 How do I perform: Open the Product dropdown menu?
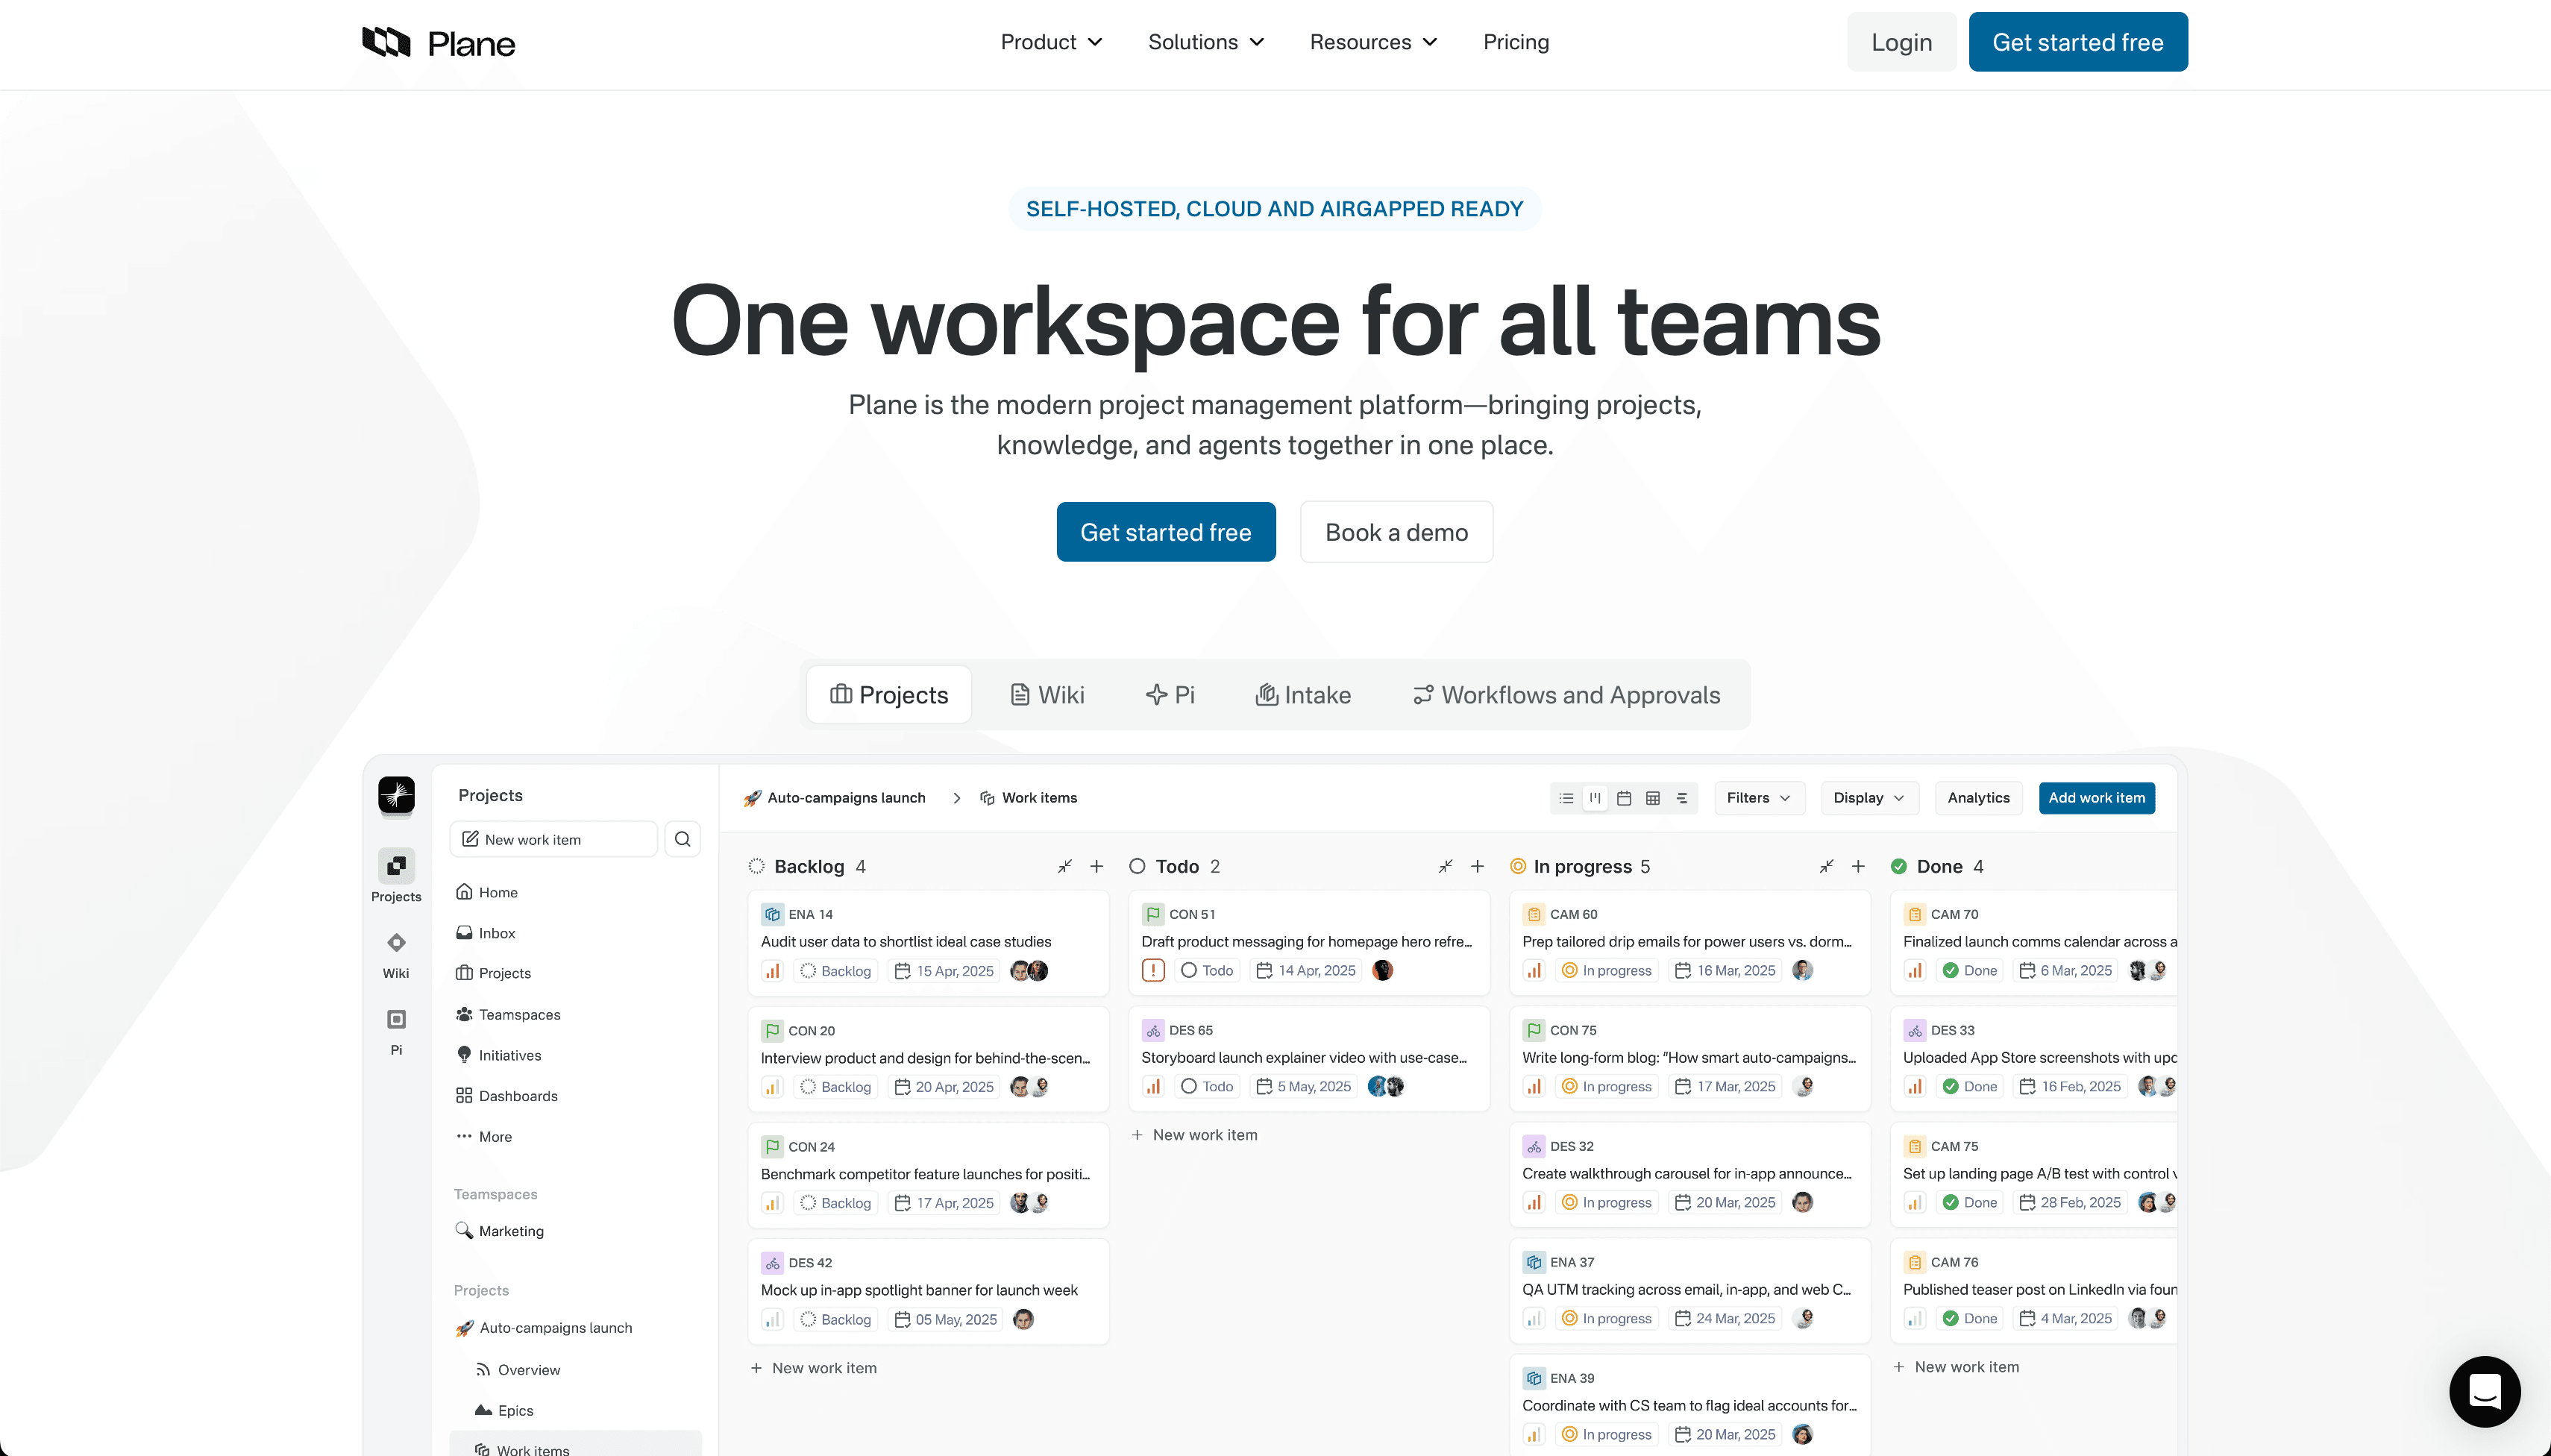(1051, 42)
